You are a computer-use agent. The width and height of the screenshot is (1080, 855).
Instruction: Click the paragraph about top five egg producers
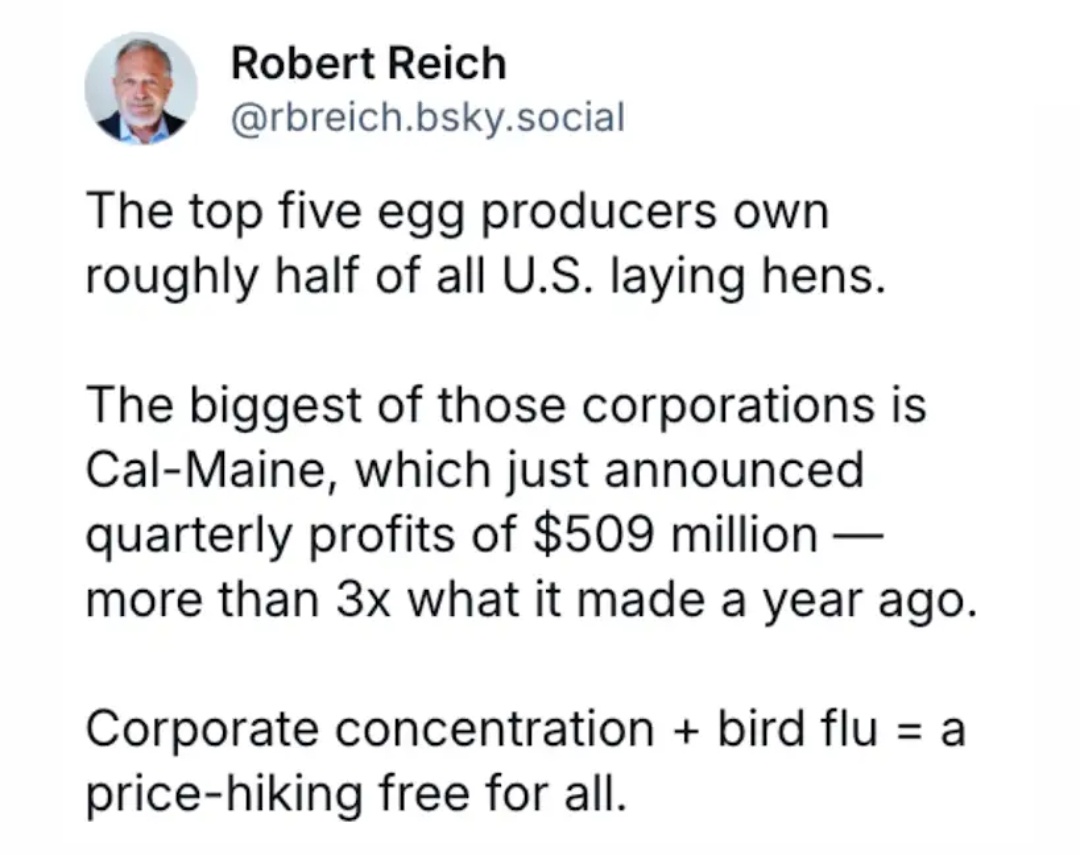coord(486,244)
